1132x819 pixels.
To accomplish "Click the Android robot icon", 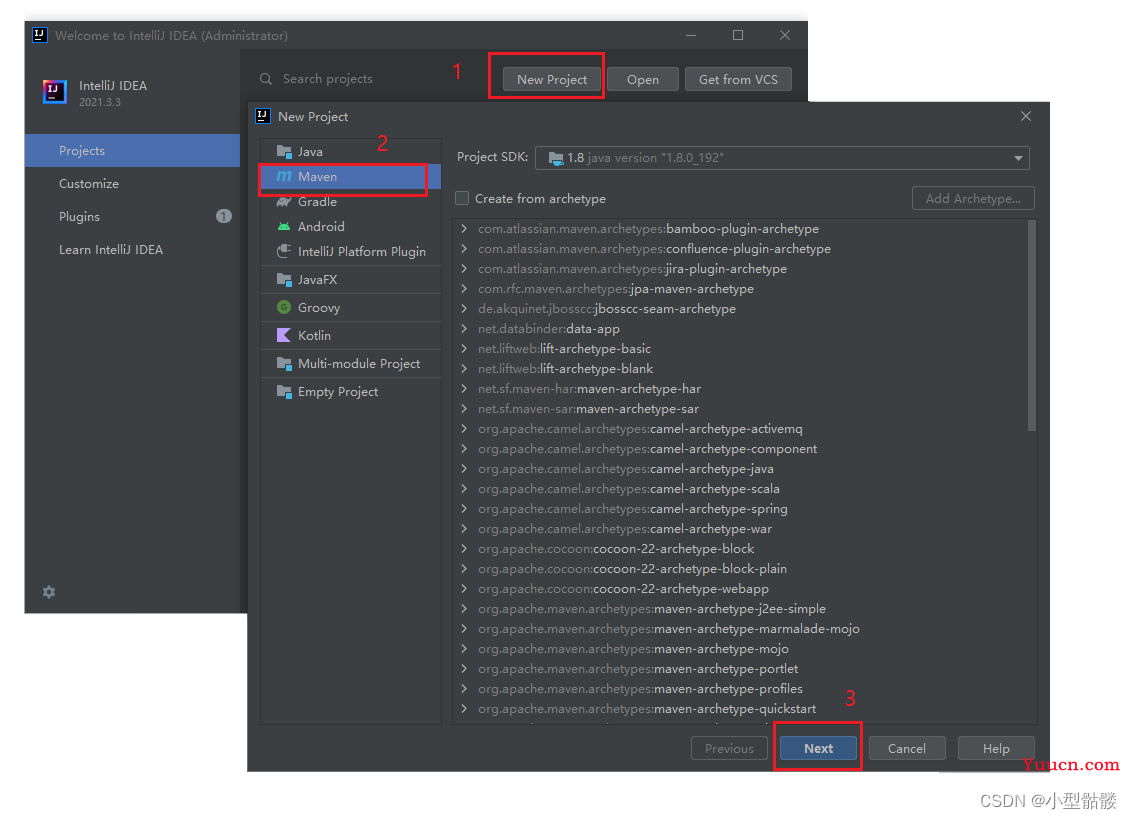I will [284, 227].
